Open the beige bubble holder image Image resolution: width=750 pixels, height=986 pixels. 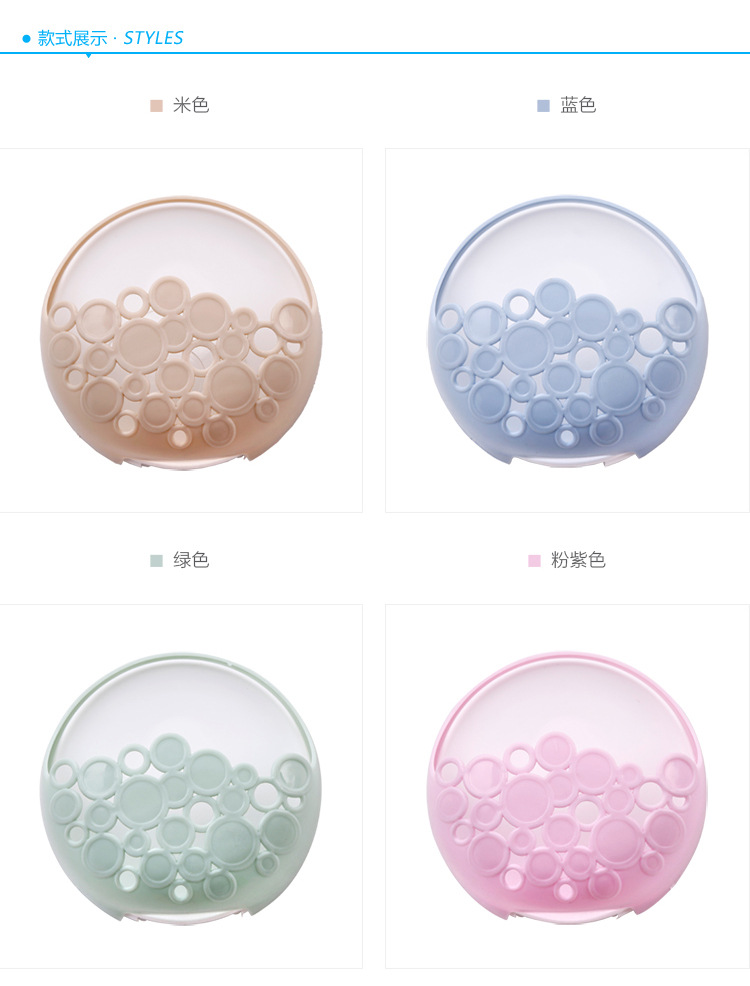(x=181, y=332)
